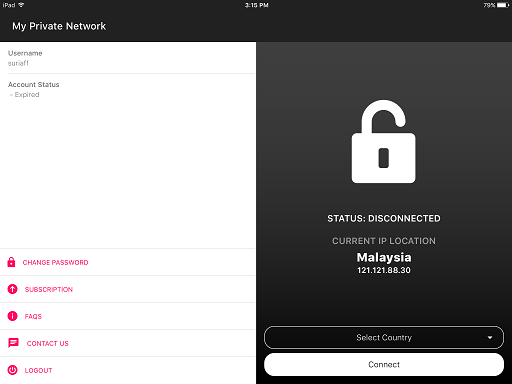This screenshot has width=512, height=384.
Task: Click the pink lock icon beside Change Password
Action: click(11, 262)
